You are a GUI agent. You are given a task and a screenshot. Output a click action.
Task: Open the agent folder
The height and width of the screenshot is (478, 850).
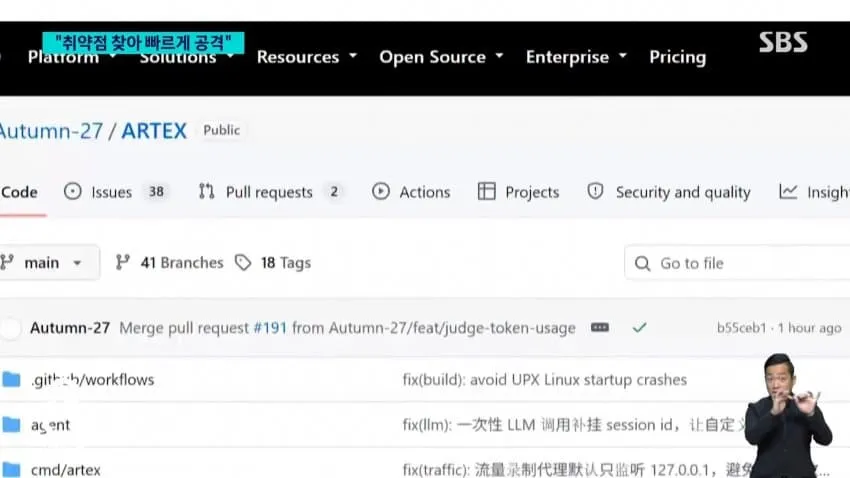[50, 425]
